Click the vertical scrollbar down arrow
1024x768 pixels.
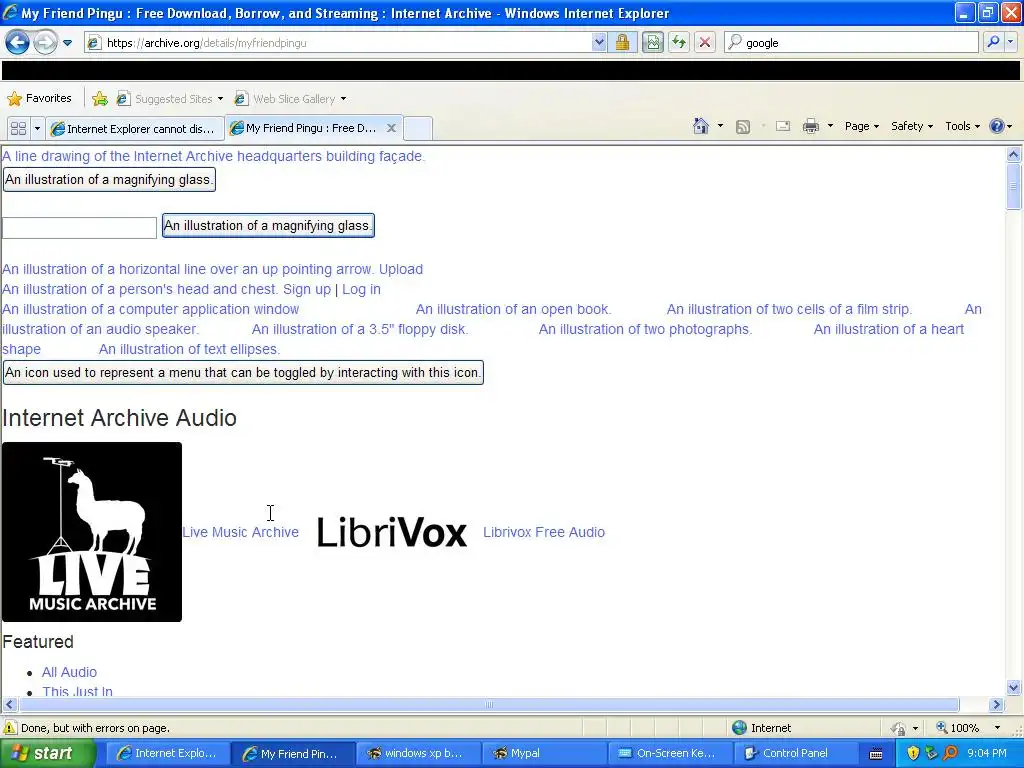[1014, 687]
